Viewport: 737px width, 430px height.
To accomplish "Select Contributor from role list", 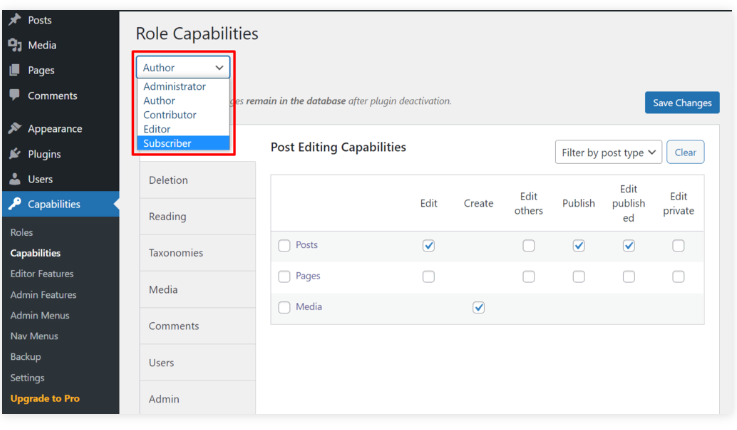I will [183, 115].
